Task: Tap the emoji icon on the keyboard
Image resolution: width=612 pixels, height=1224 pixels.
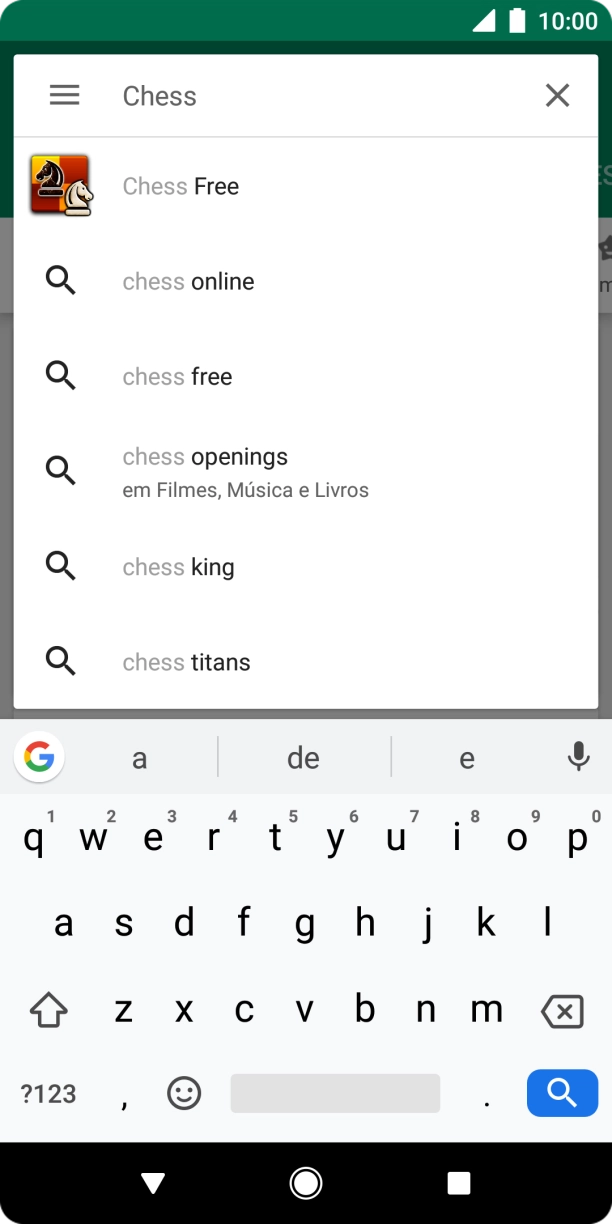Action: pos(186,1093)
